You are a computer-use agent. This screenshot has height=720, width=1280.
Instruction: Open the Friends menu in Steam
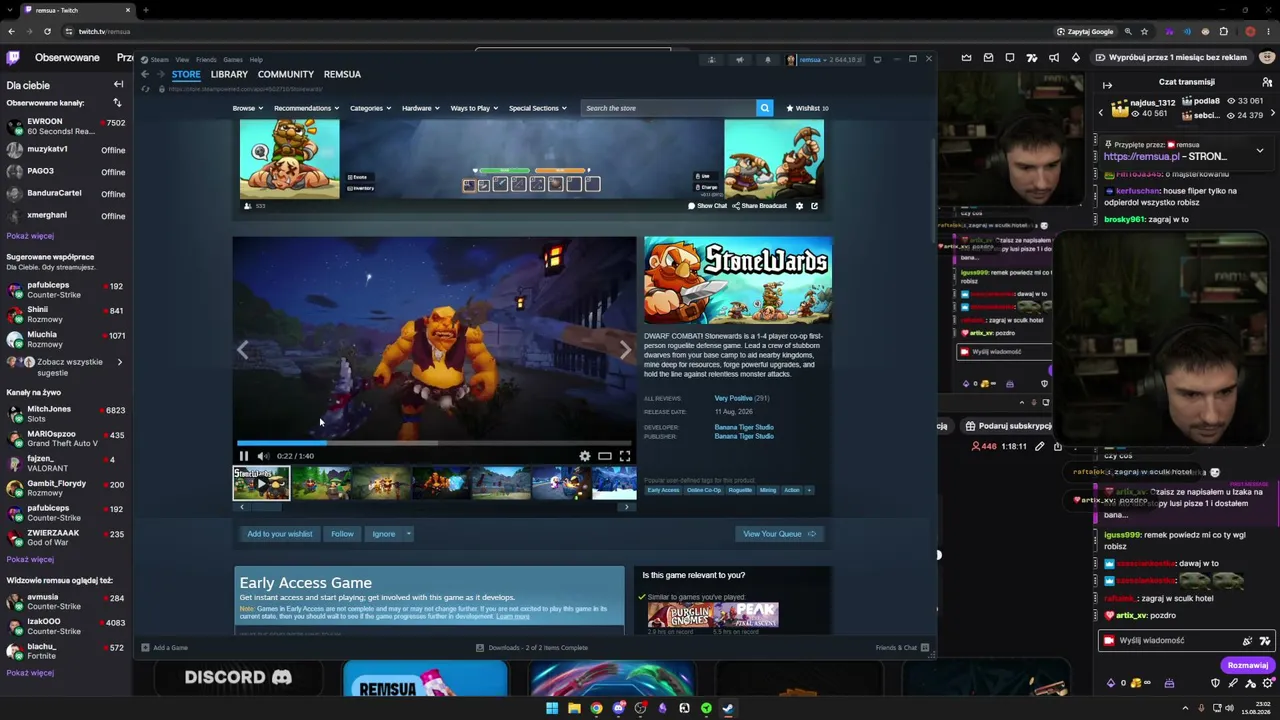point(206,60)
